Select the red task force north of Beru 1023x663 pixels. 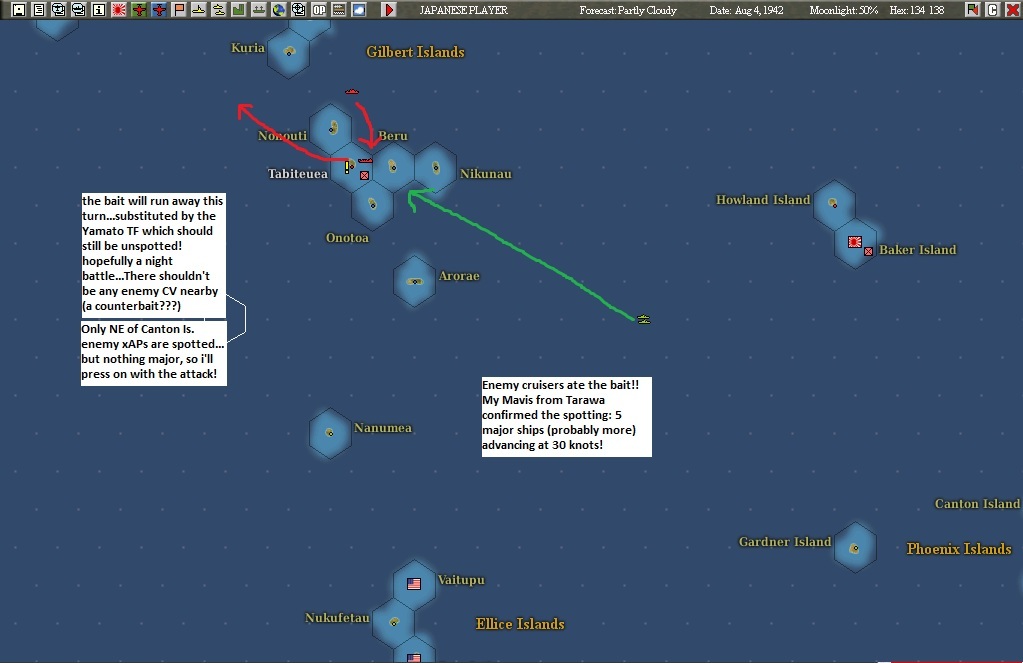(352, 91)
